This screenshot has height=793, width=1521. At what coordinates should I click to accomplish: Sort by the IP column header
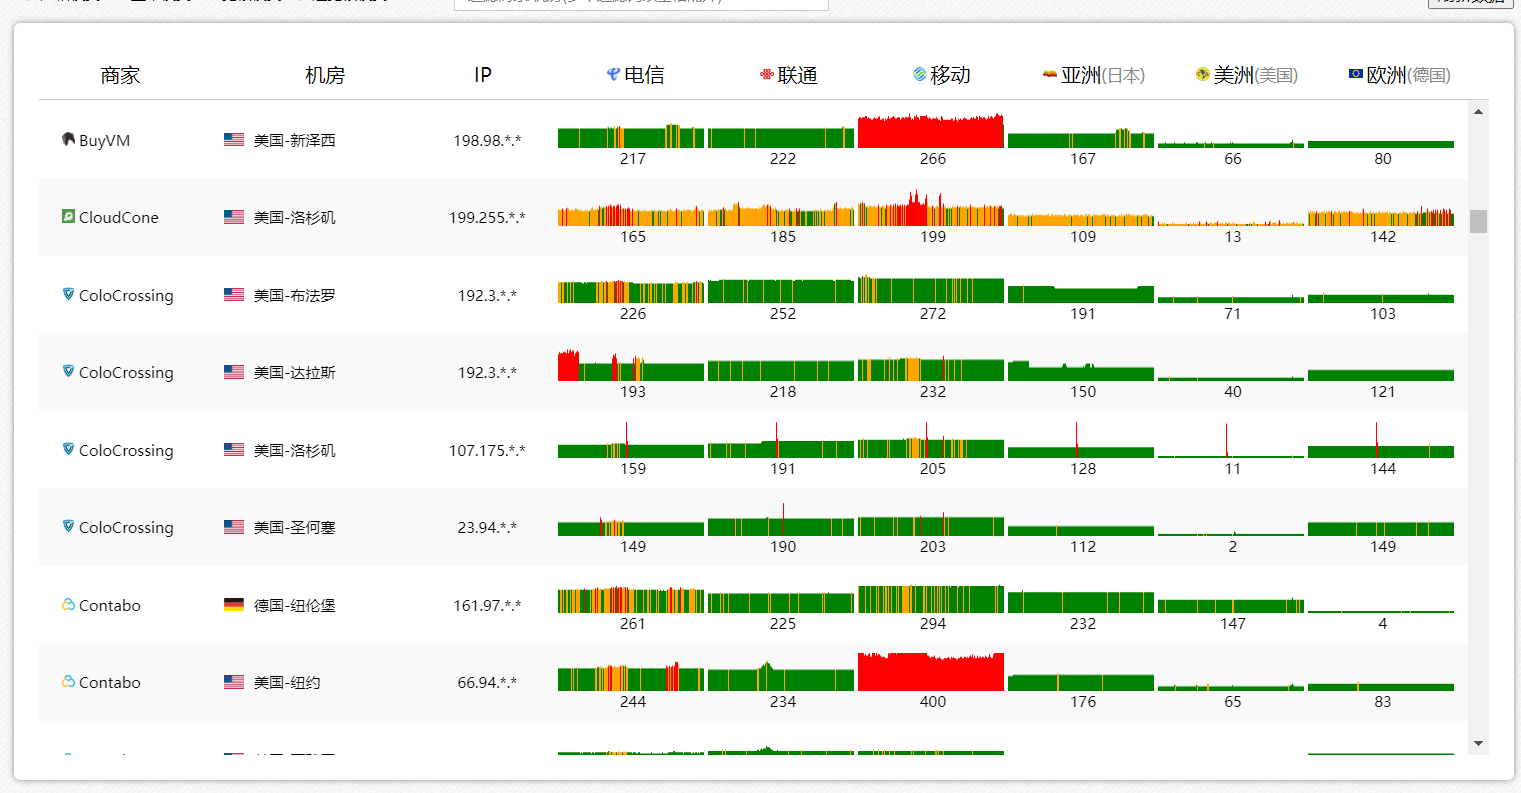[x=483, y=75]
